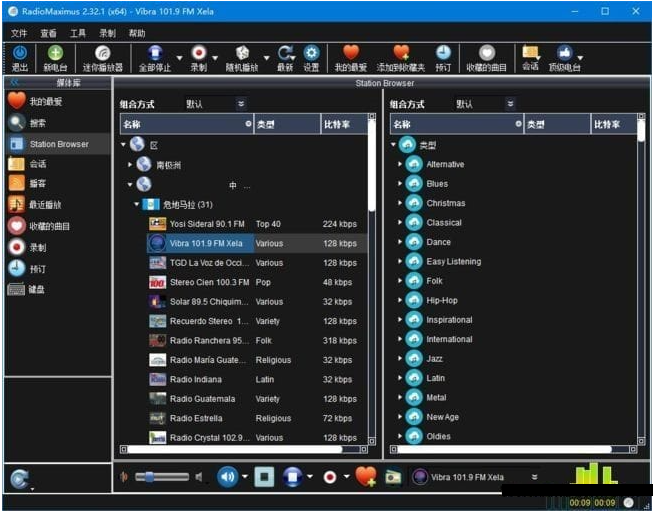Sort left list by 比特率 column header
653x514 pixels.
[x=344, y=124]
